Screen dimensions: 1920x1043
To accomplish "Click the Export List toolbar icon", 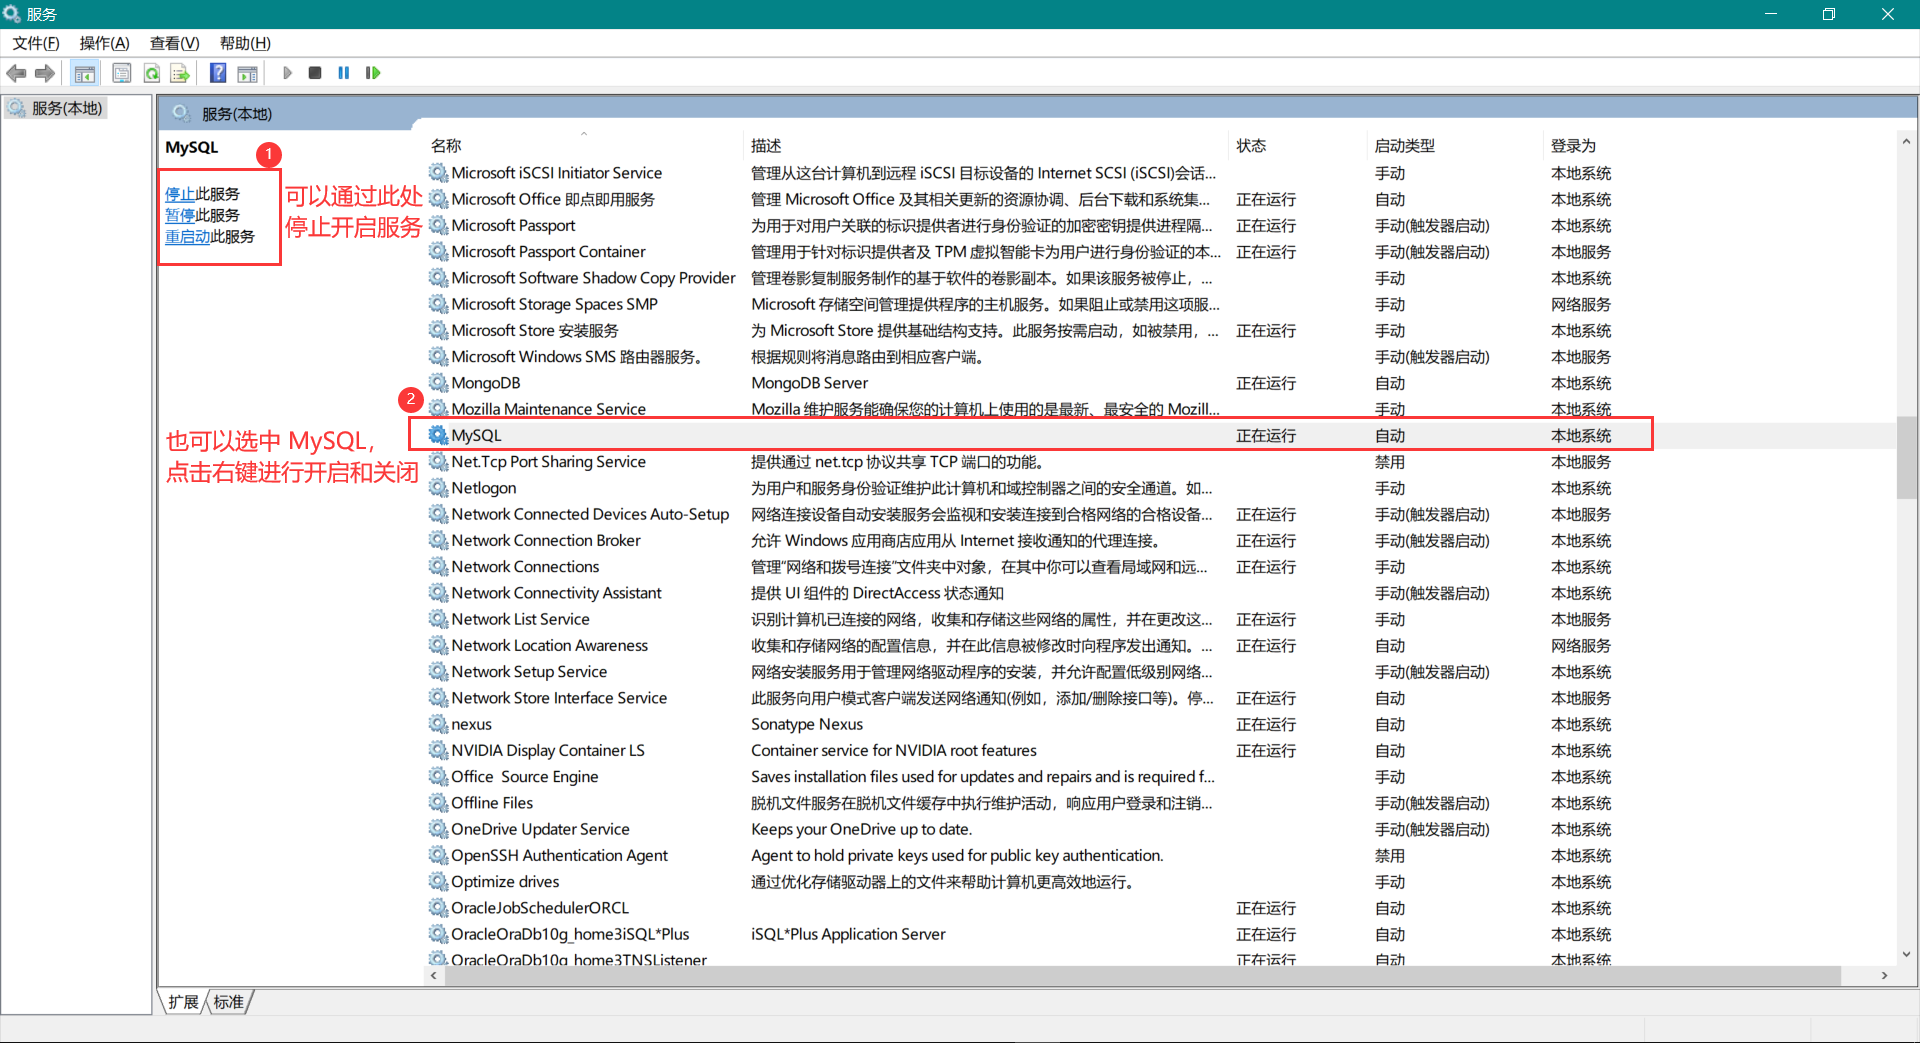I will click(x=180, y=73).
